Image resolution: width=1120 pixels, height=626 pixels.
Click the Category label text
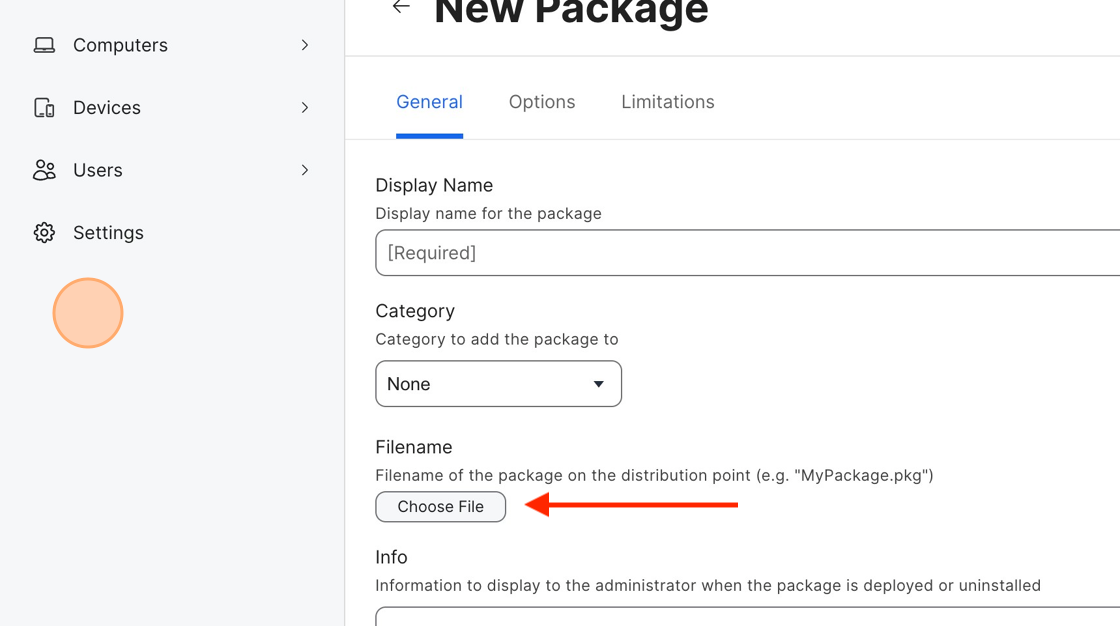415,311
